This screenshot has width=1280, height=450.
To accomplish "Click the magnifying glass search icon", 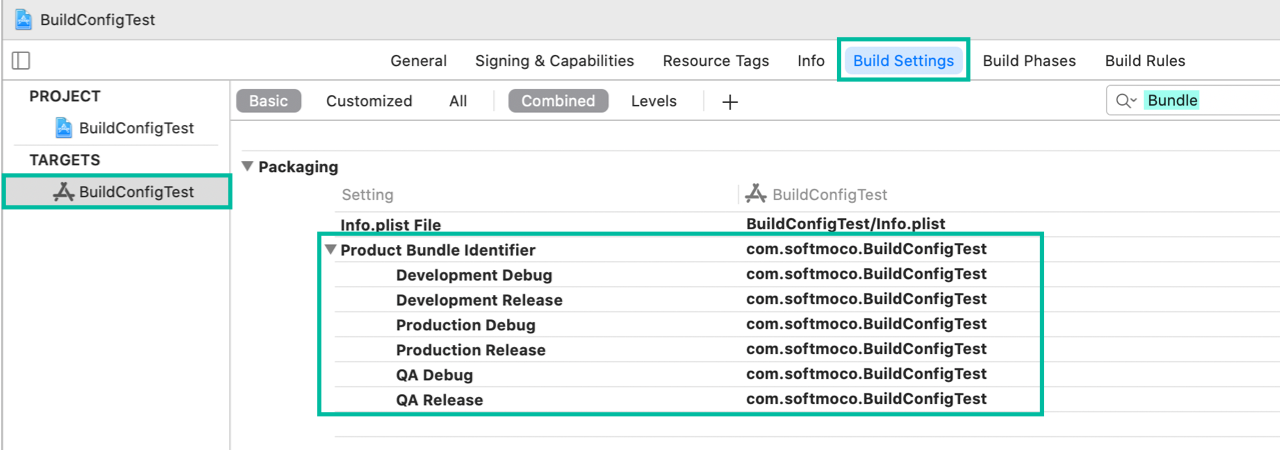I will 1125,100.
